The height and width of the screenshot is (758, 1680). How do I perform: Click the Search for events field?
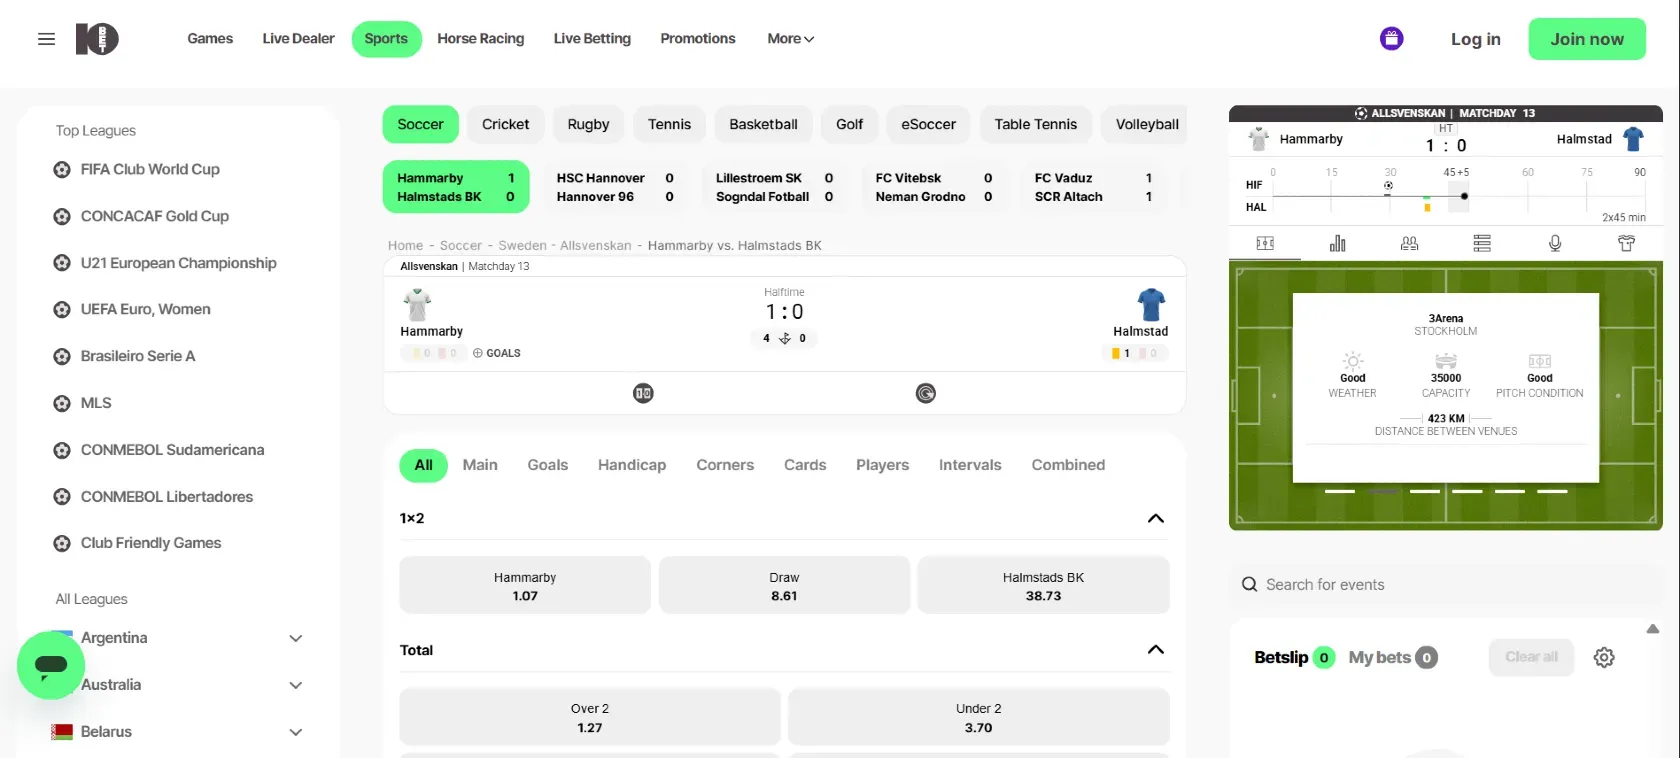(x=1445, y=585)
